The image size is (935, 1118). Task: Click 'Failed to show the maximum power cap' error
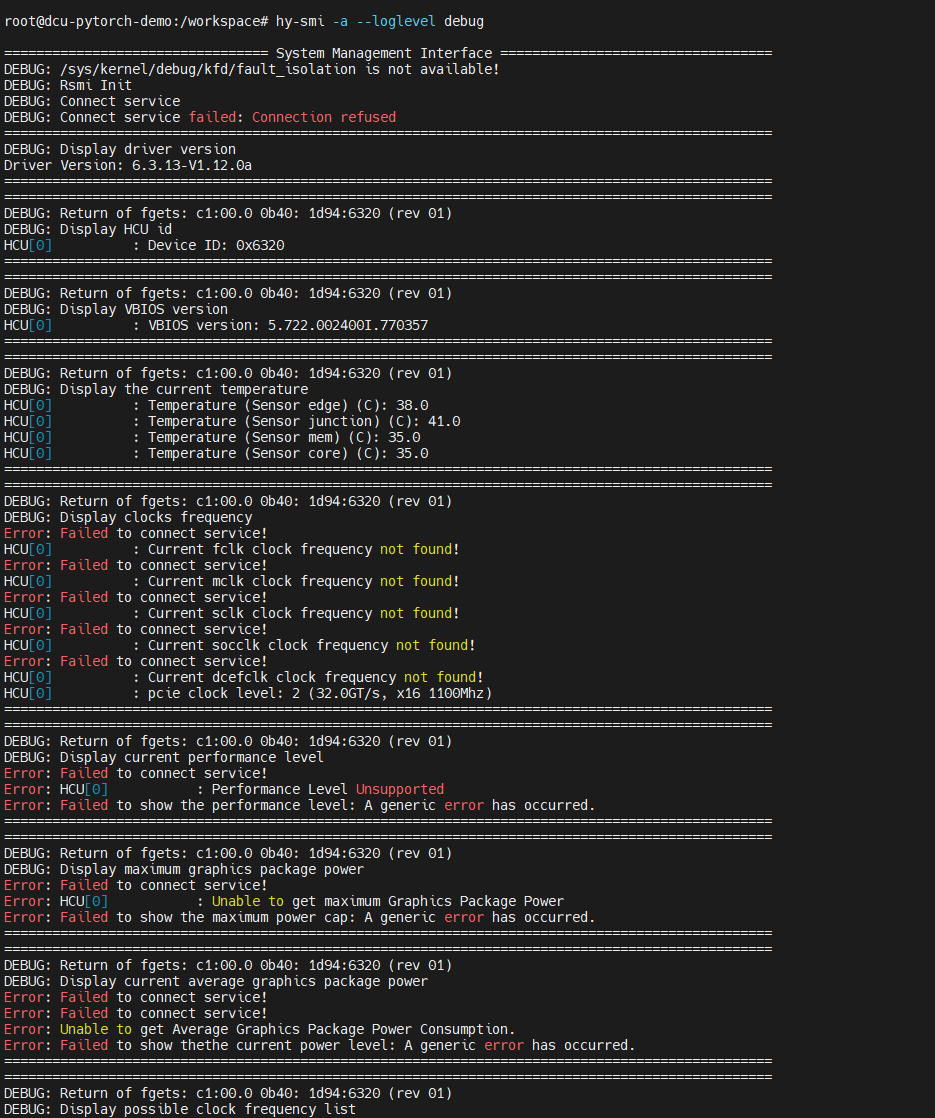click(x=300, y=918)
